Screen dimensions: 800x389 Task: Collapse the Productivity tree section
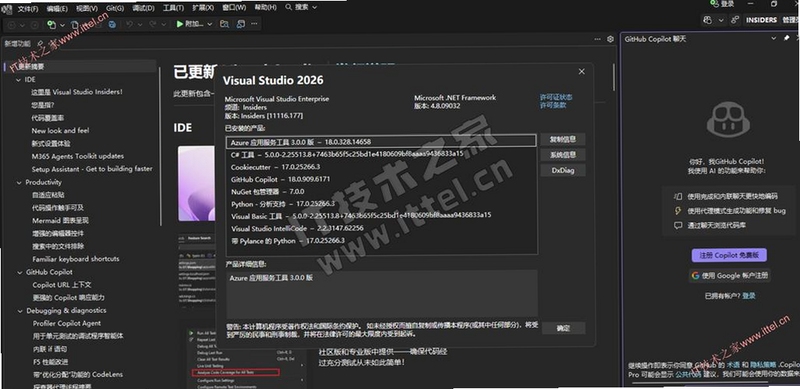pyautogui.click(x=19, y=182)
